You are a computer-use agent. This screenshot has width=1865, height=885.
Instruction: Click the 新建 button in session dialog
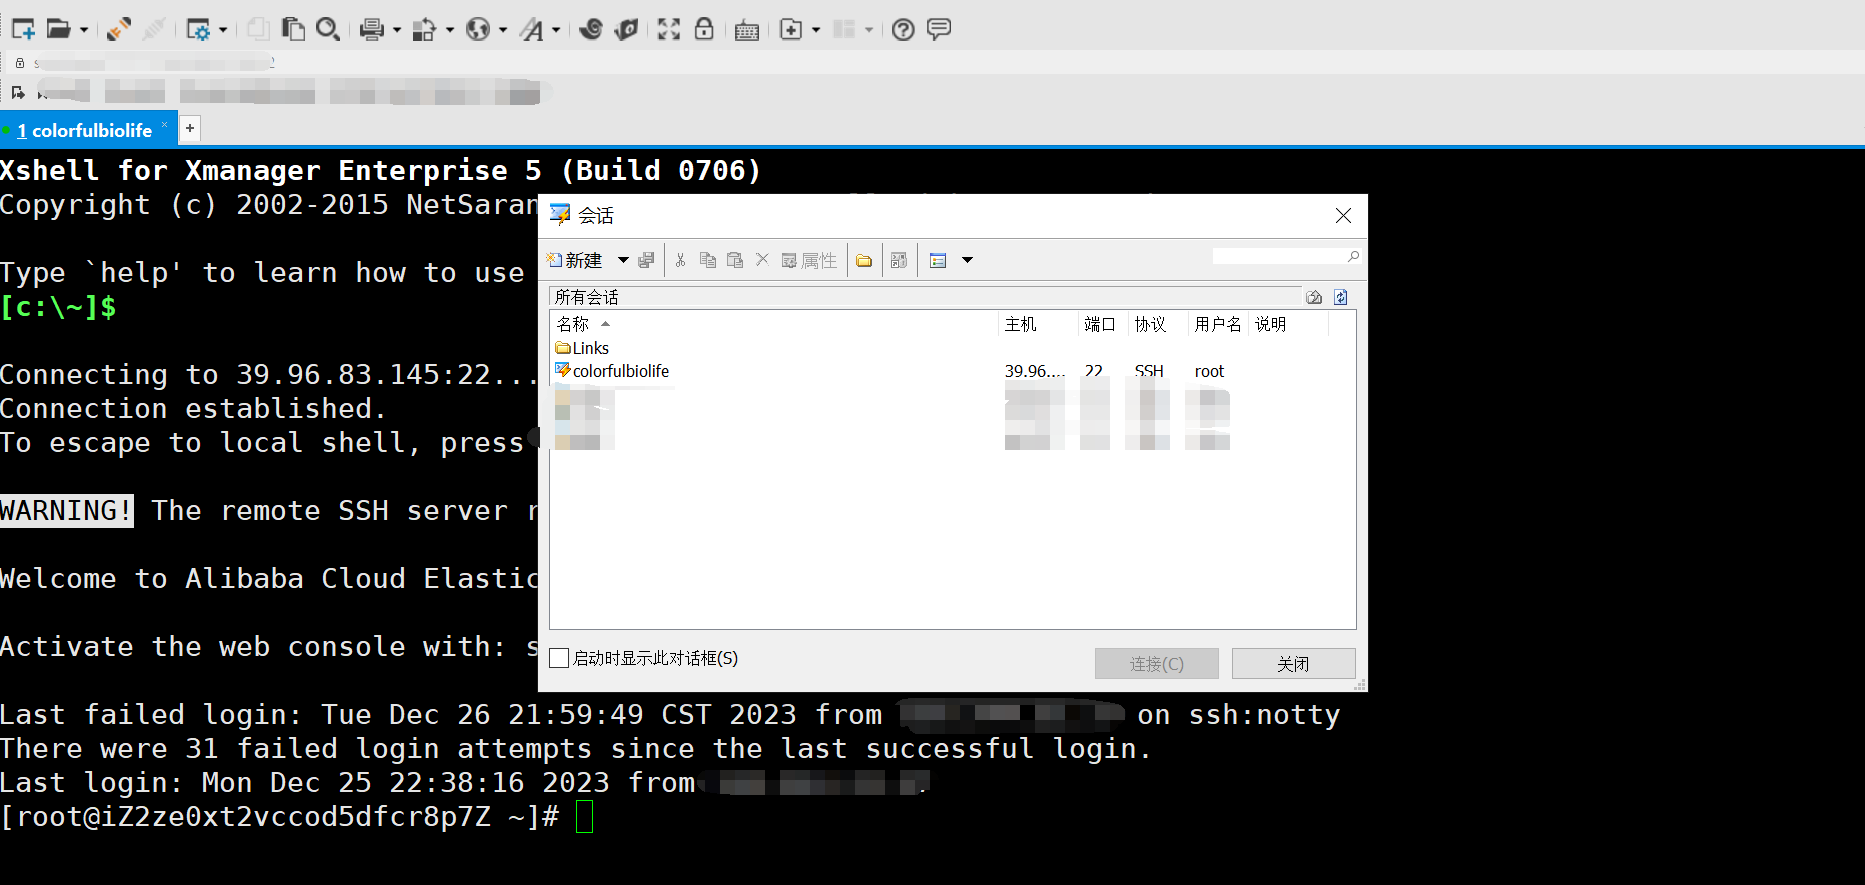coord(576,260)
